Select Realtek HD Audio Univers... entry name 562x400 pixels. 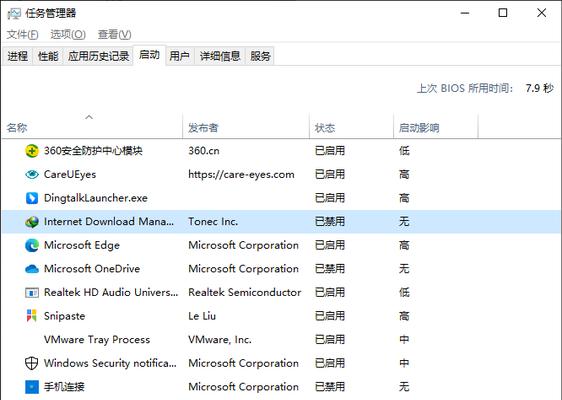[x=111, y=292]
